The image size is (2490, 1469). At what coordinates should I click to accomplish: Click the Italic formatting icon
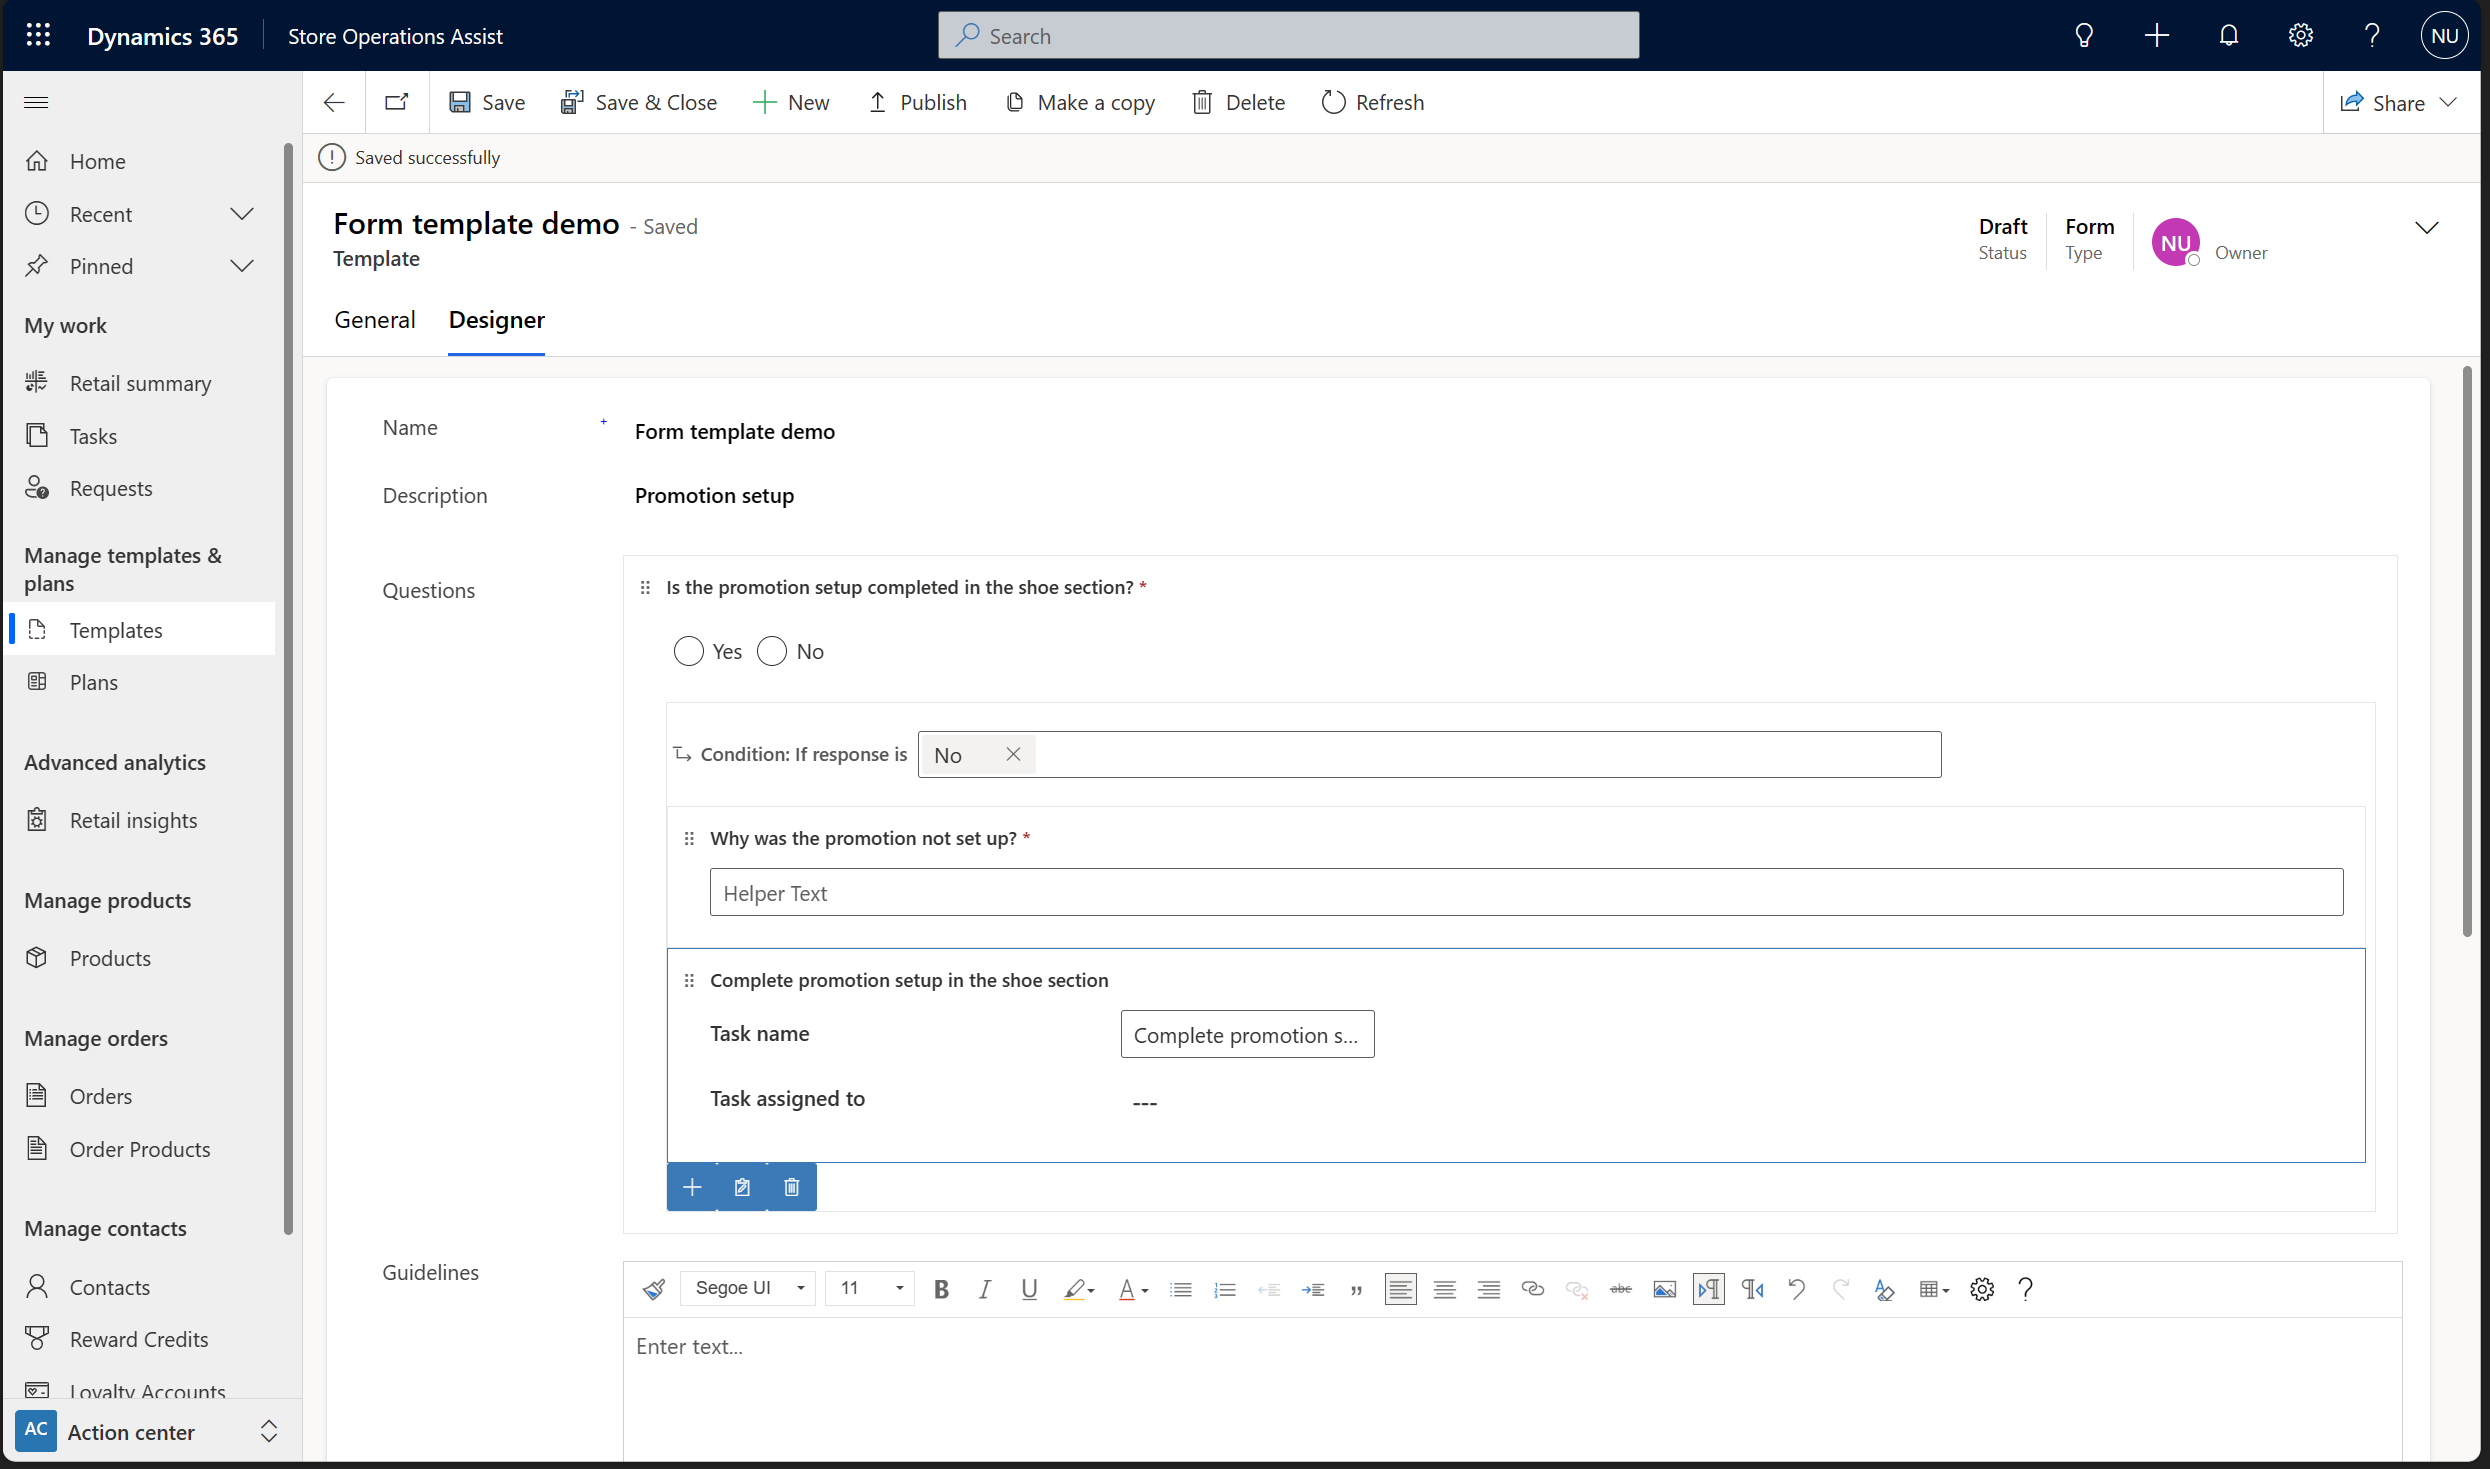click(x=986, y=1289)
